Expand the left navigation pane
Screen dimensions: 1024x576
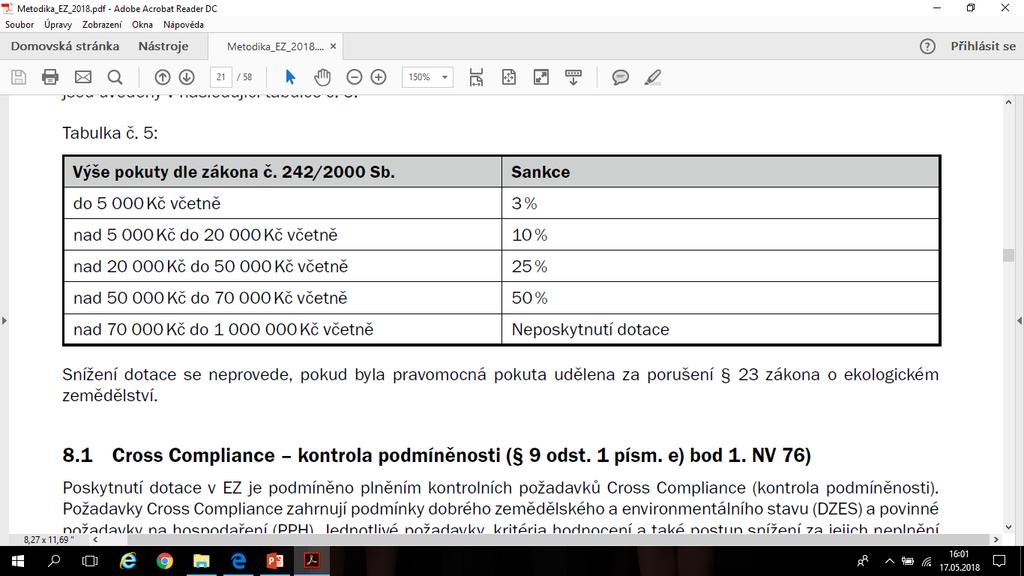tap(4, 321)
